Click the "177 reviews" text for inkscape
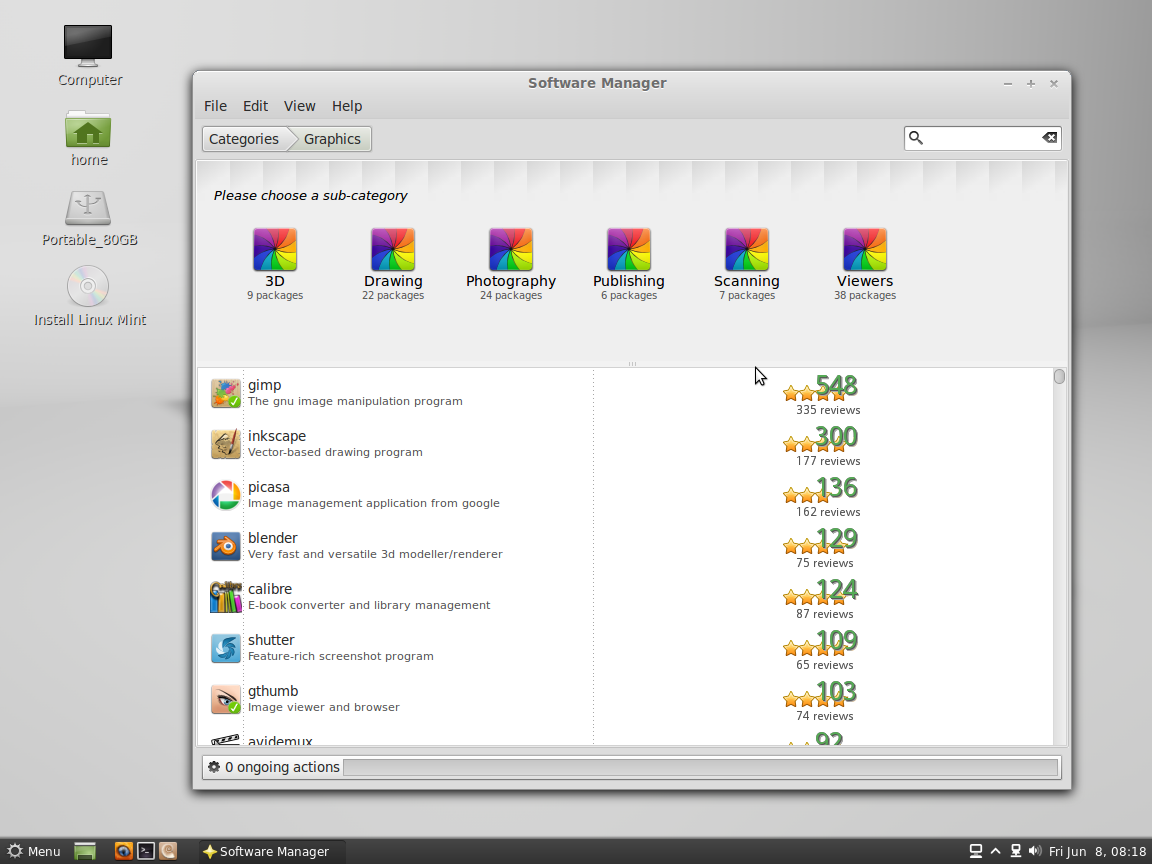Screen dimensions: 1152x864 (828, 461)
